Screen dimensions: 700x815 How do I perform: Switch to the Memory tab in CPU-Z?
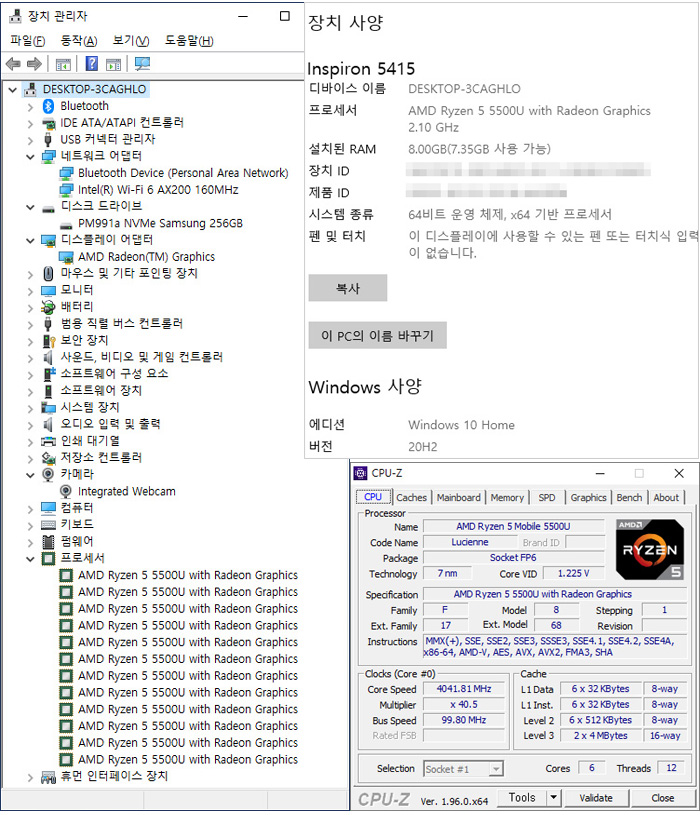pyautogui.click(x=507, y=497)
